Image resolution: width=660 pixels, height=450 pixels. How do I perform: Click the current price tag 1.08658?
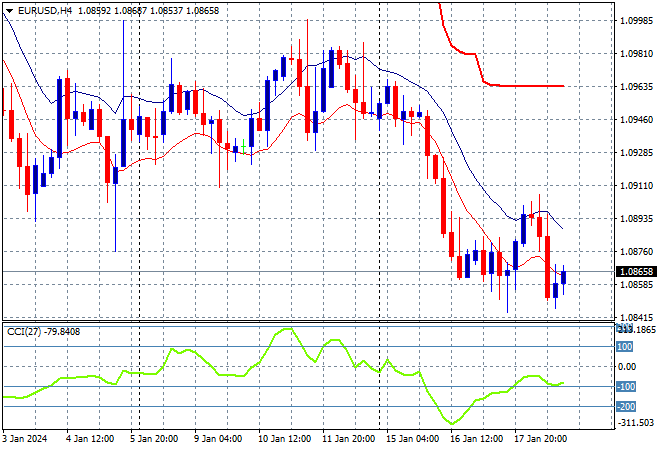[637, 272]
